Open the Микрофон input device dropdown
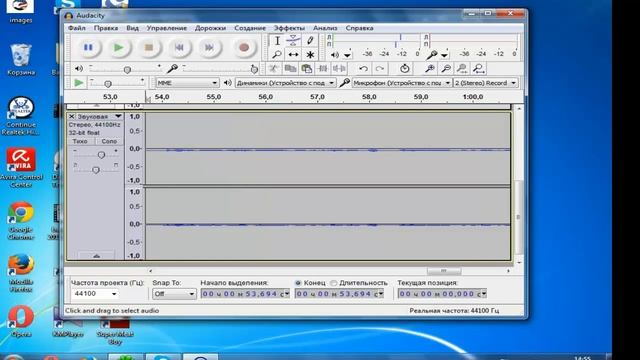Viewport: 640px width, 360px height. coord(402,83)
